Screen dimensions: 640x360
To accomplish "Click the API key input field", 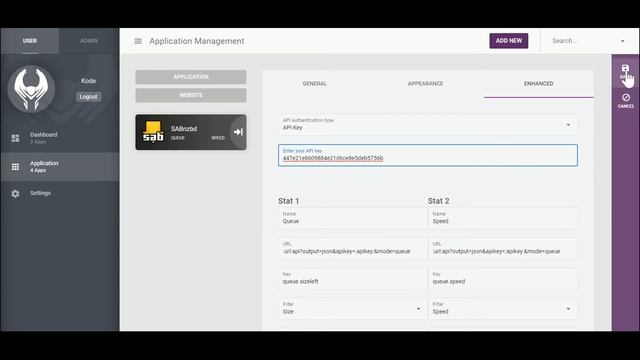I will tap(428, 155).
